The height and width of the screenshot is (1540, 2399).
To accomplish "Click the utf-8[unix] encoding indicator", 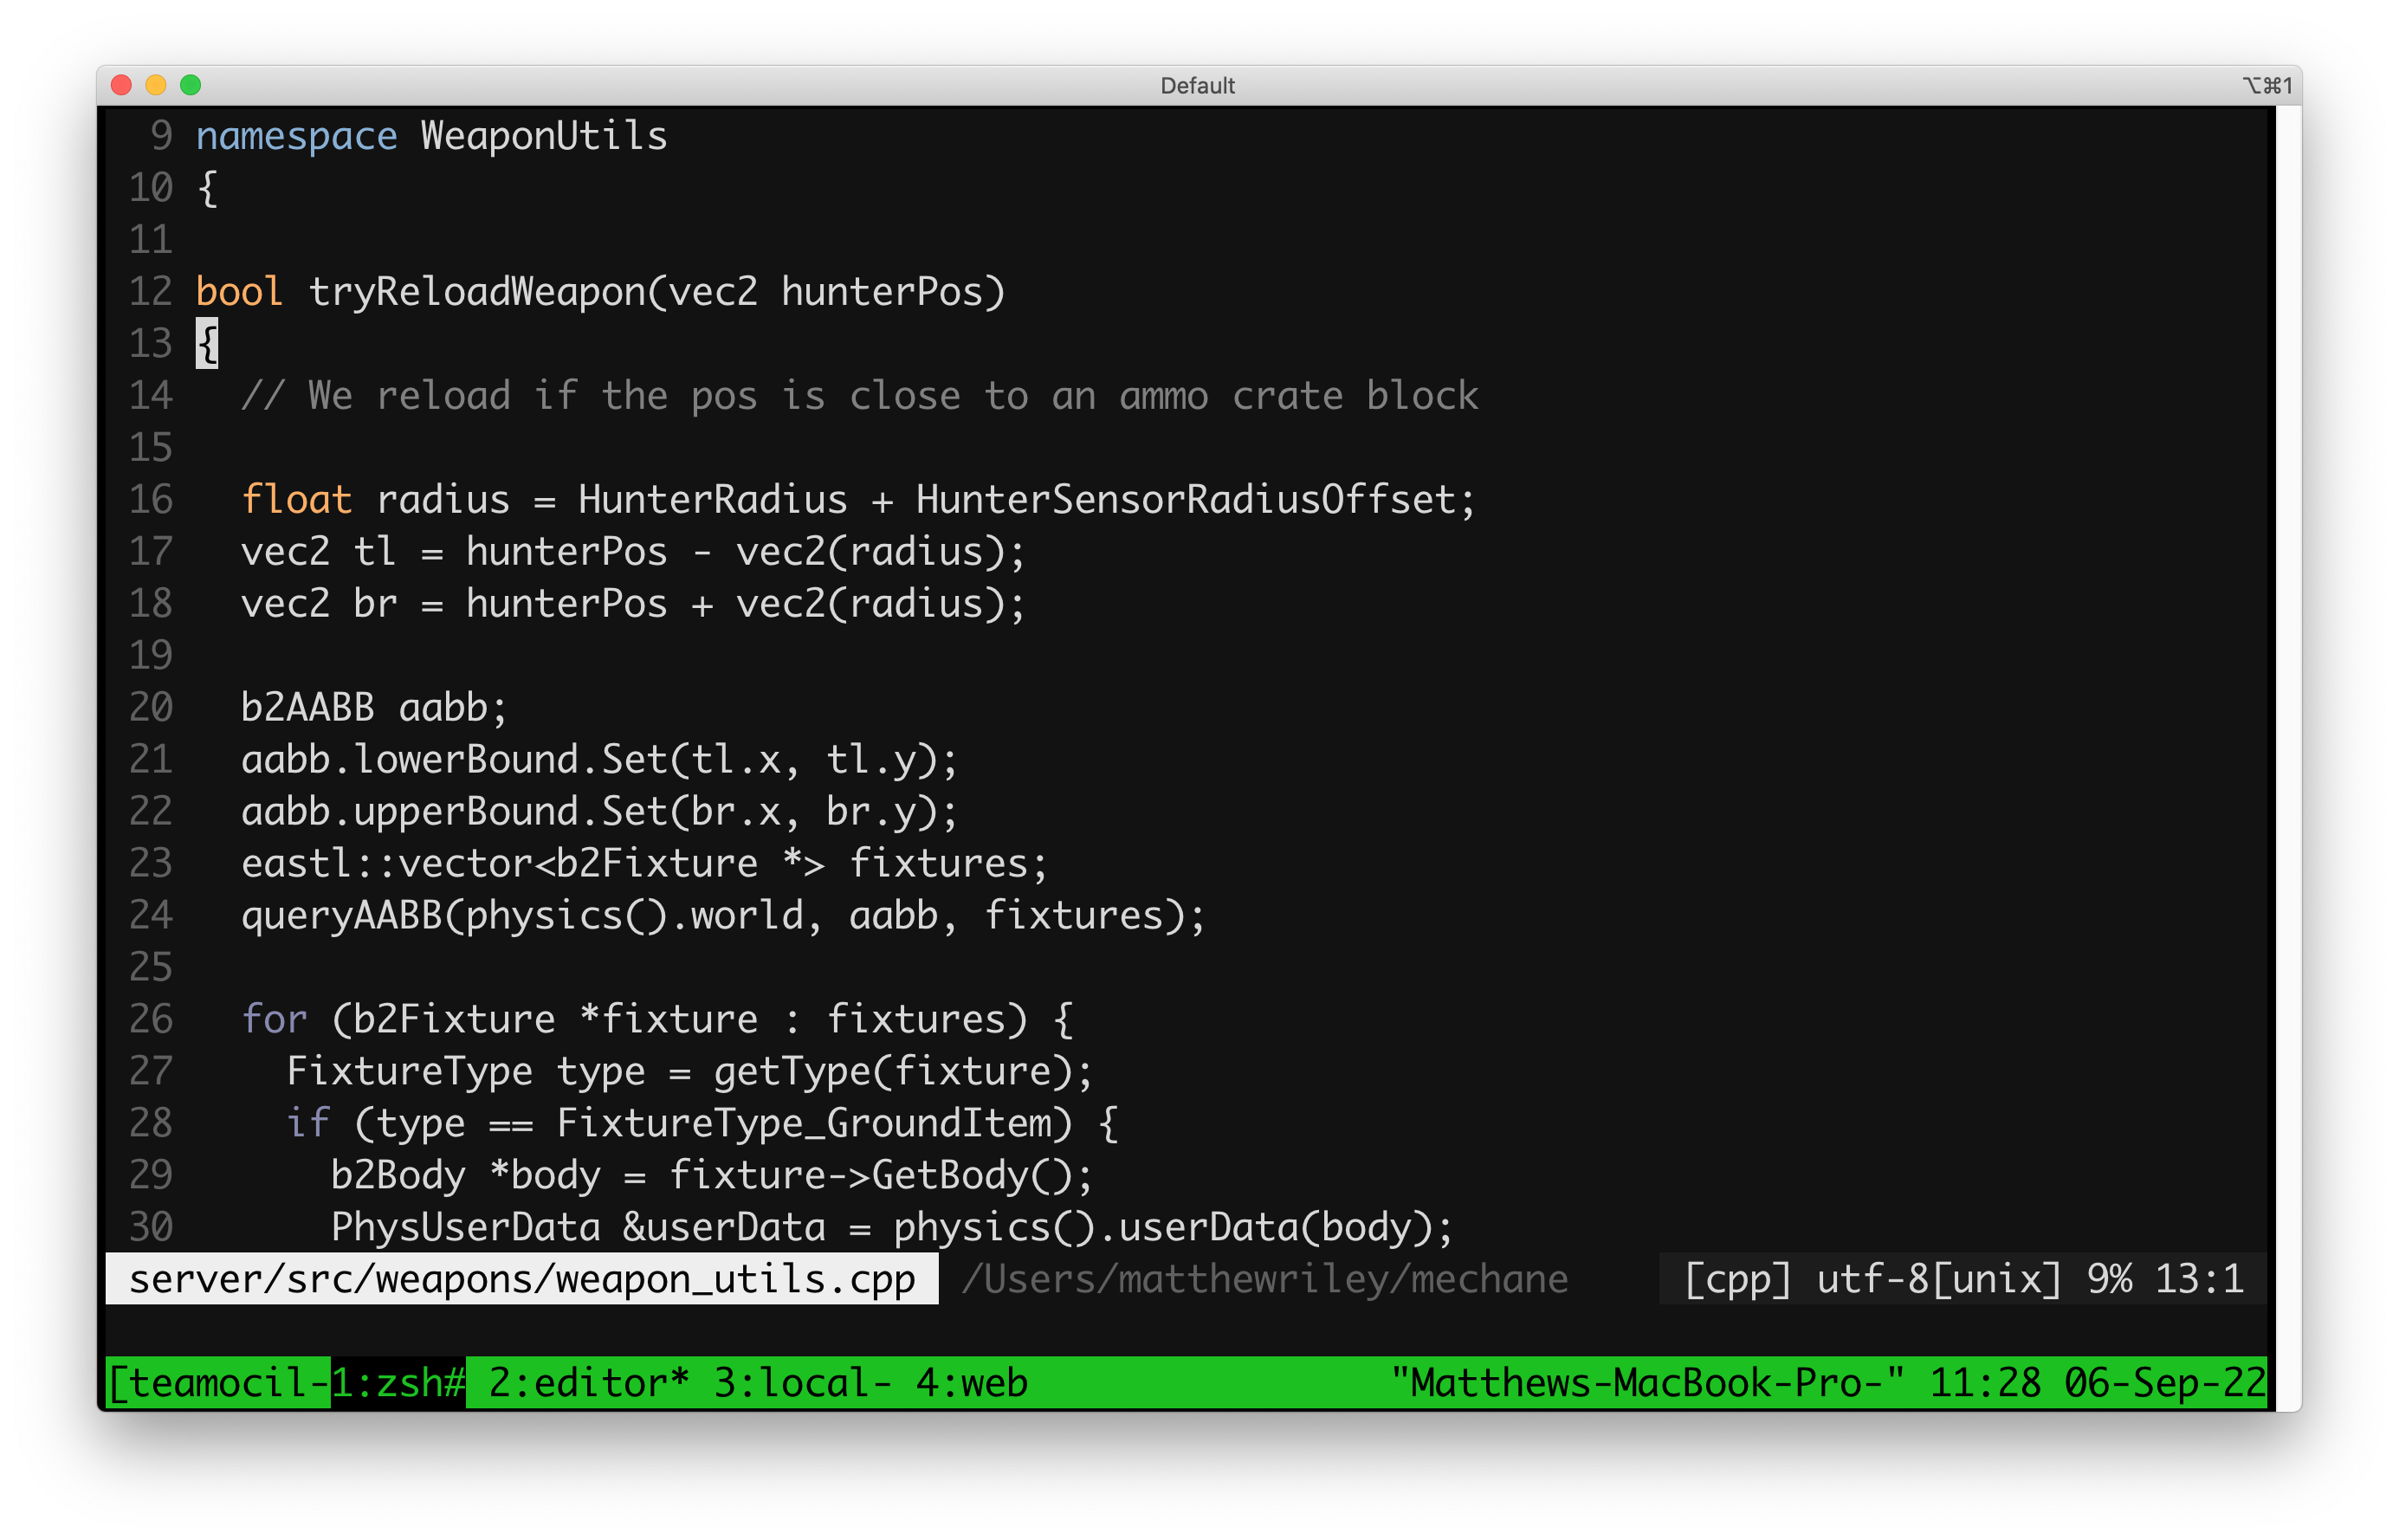I will click(x=1939, y=1279).
